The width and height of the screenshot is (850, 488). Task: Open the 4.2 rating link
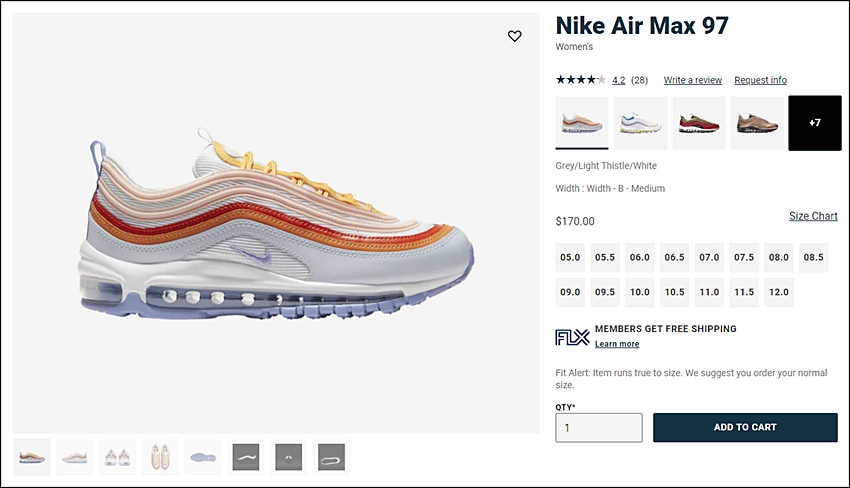click(x=619, y=80)
